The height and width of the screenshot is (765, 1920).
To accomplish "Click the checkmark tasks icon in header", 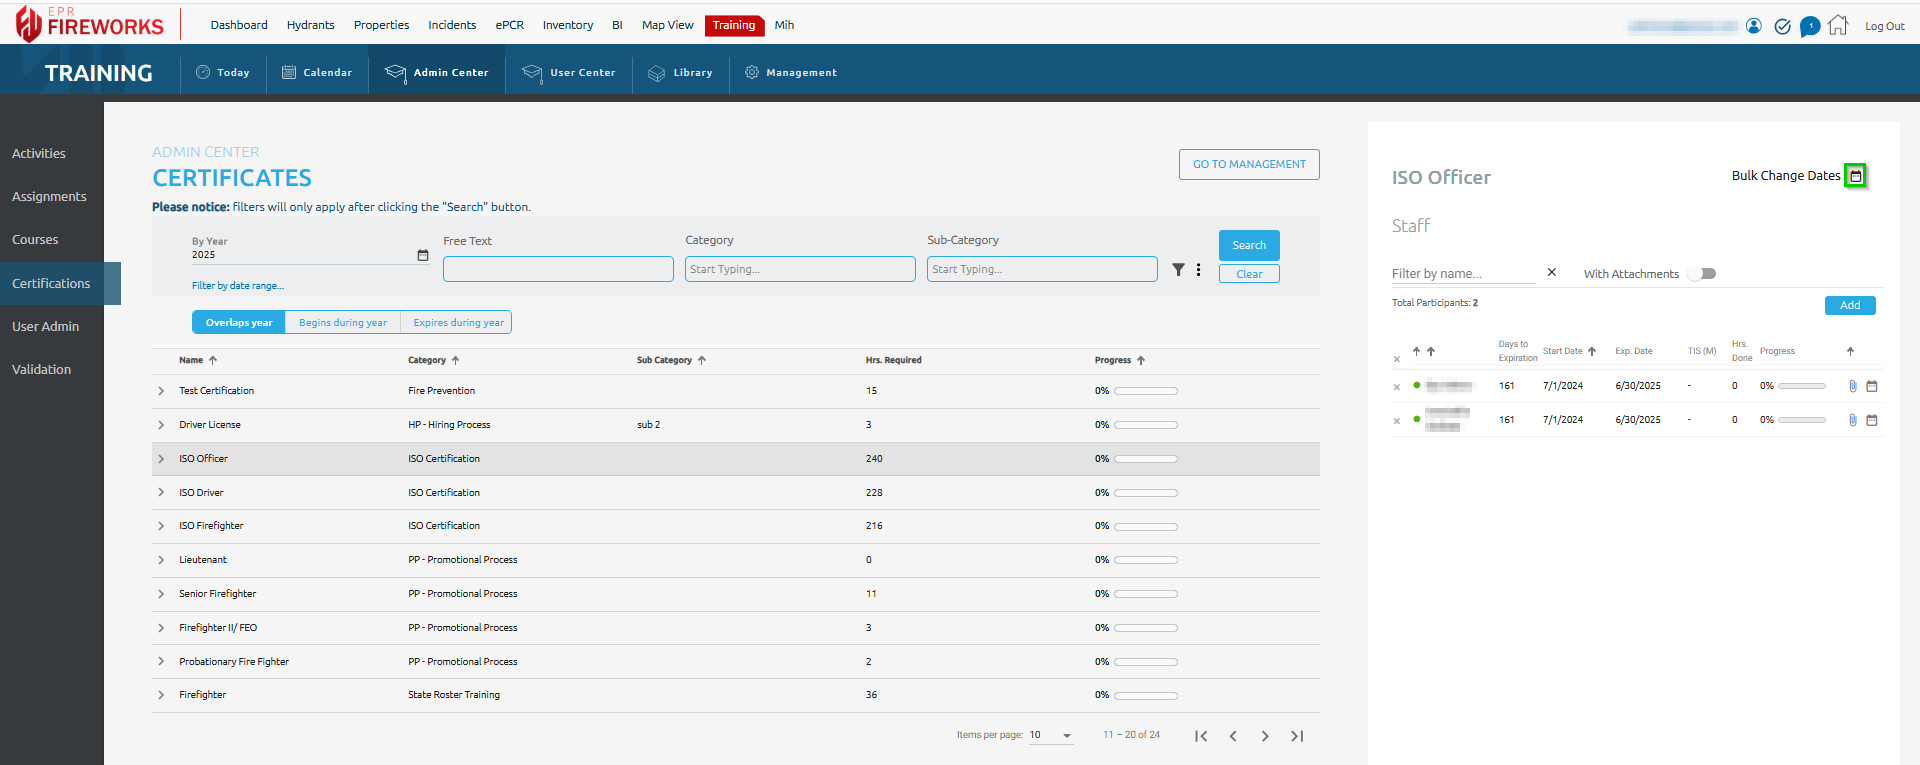I will (x=1782, y=26).
